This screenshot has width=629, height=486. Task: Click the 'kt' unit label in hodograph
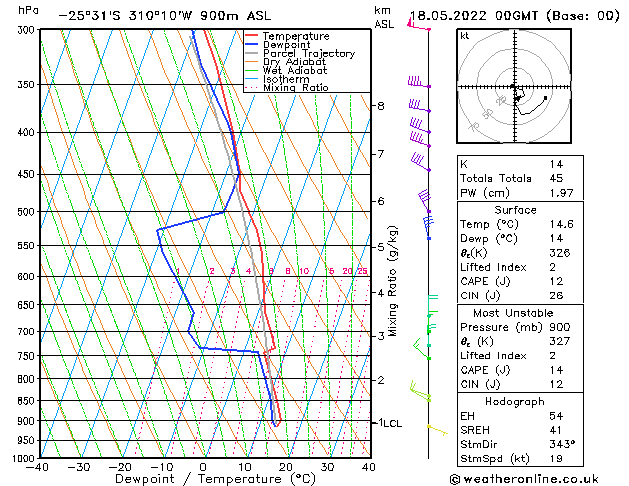tap(465, 36)
